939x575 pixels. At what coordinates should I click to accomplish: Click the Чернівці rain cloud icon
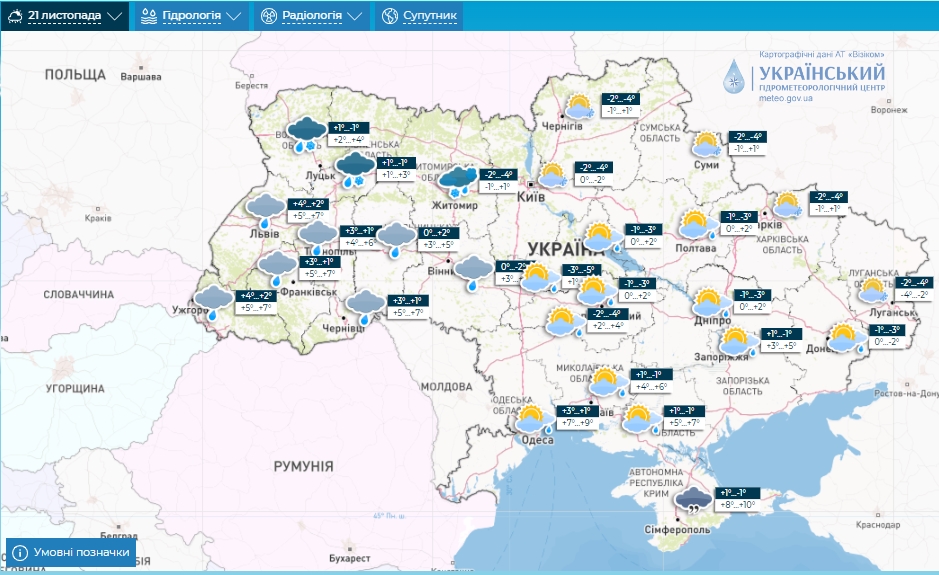(365, 307)
